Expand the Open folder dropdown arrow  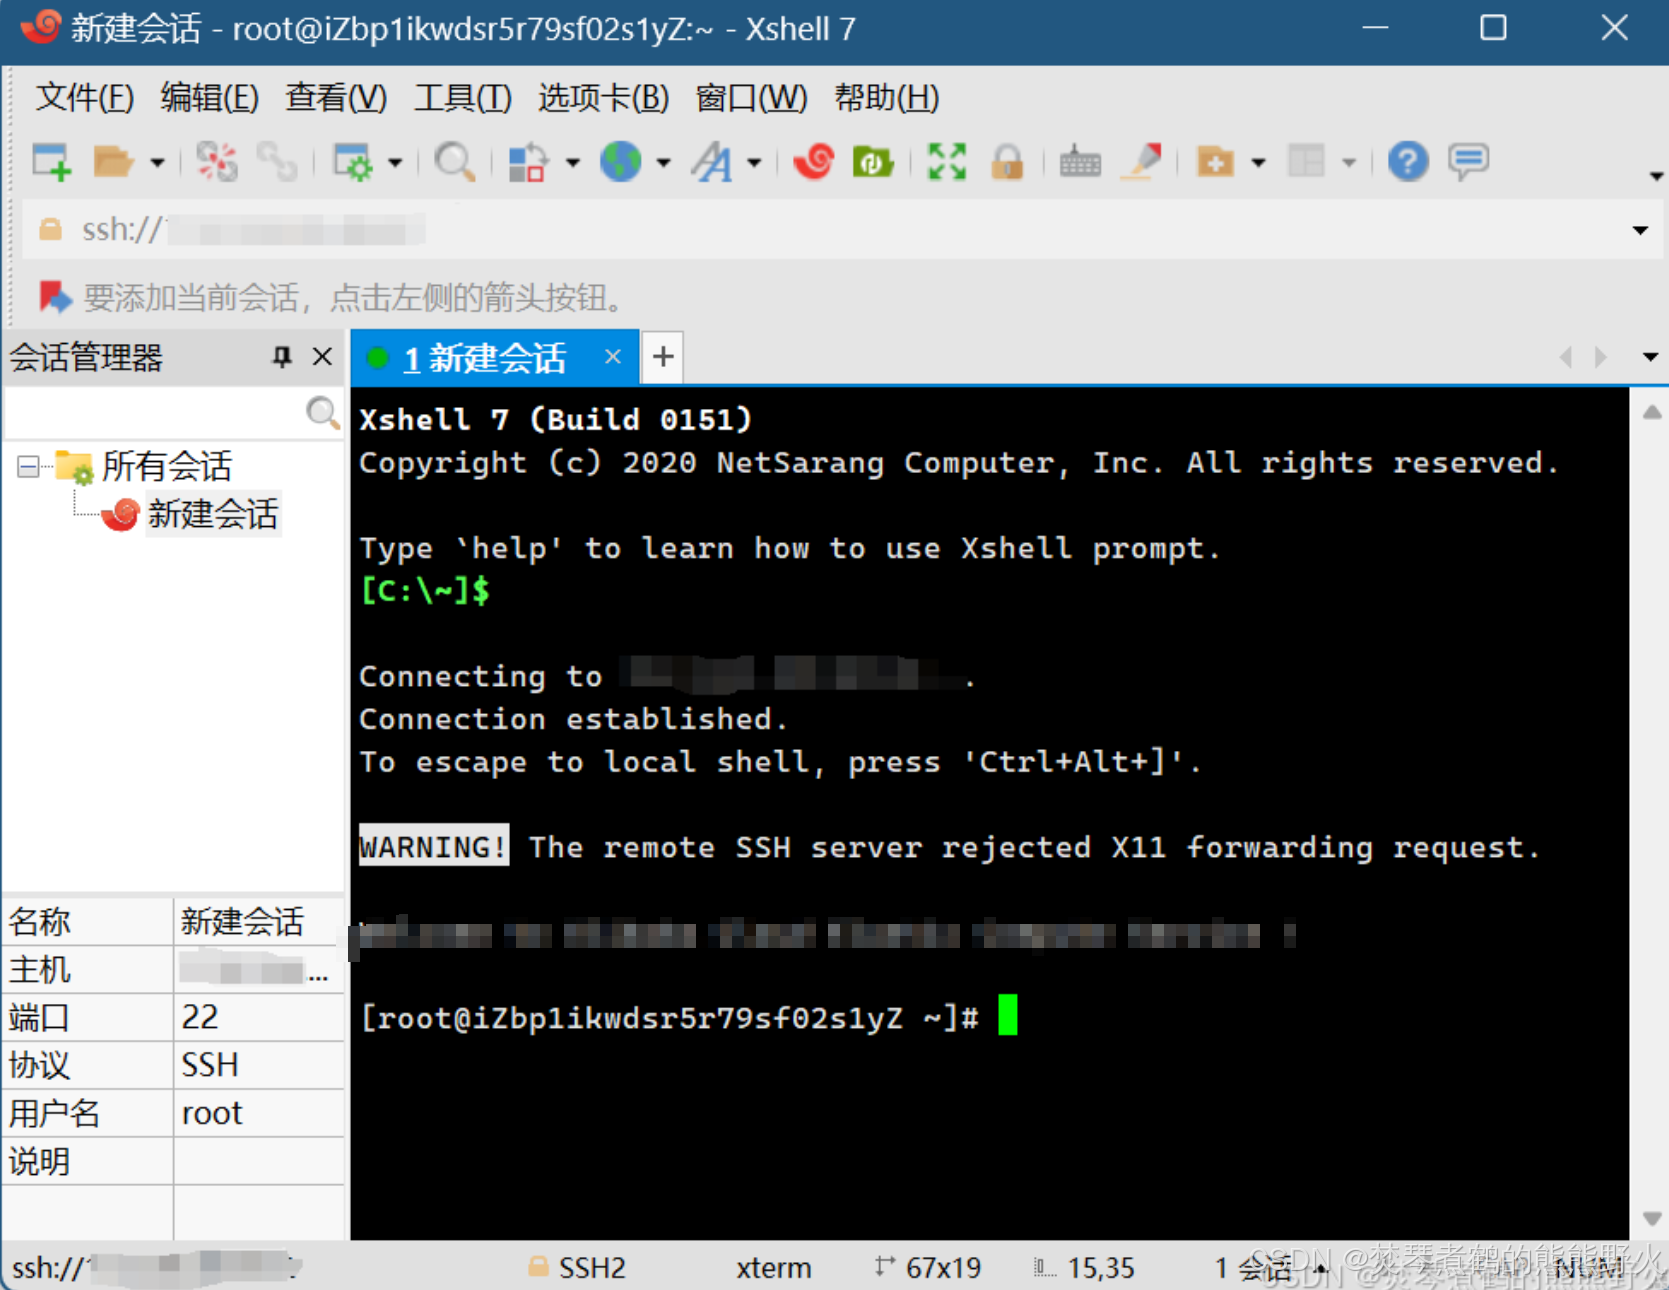(157, 162)
